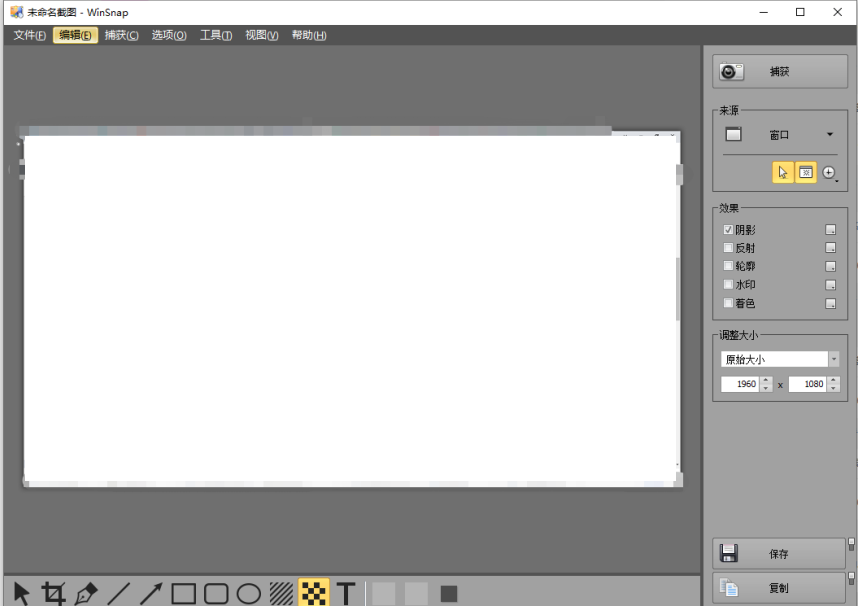858x606 pixels.
Task: Open the 工具 menu
Action: [215, 35]
